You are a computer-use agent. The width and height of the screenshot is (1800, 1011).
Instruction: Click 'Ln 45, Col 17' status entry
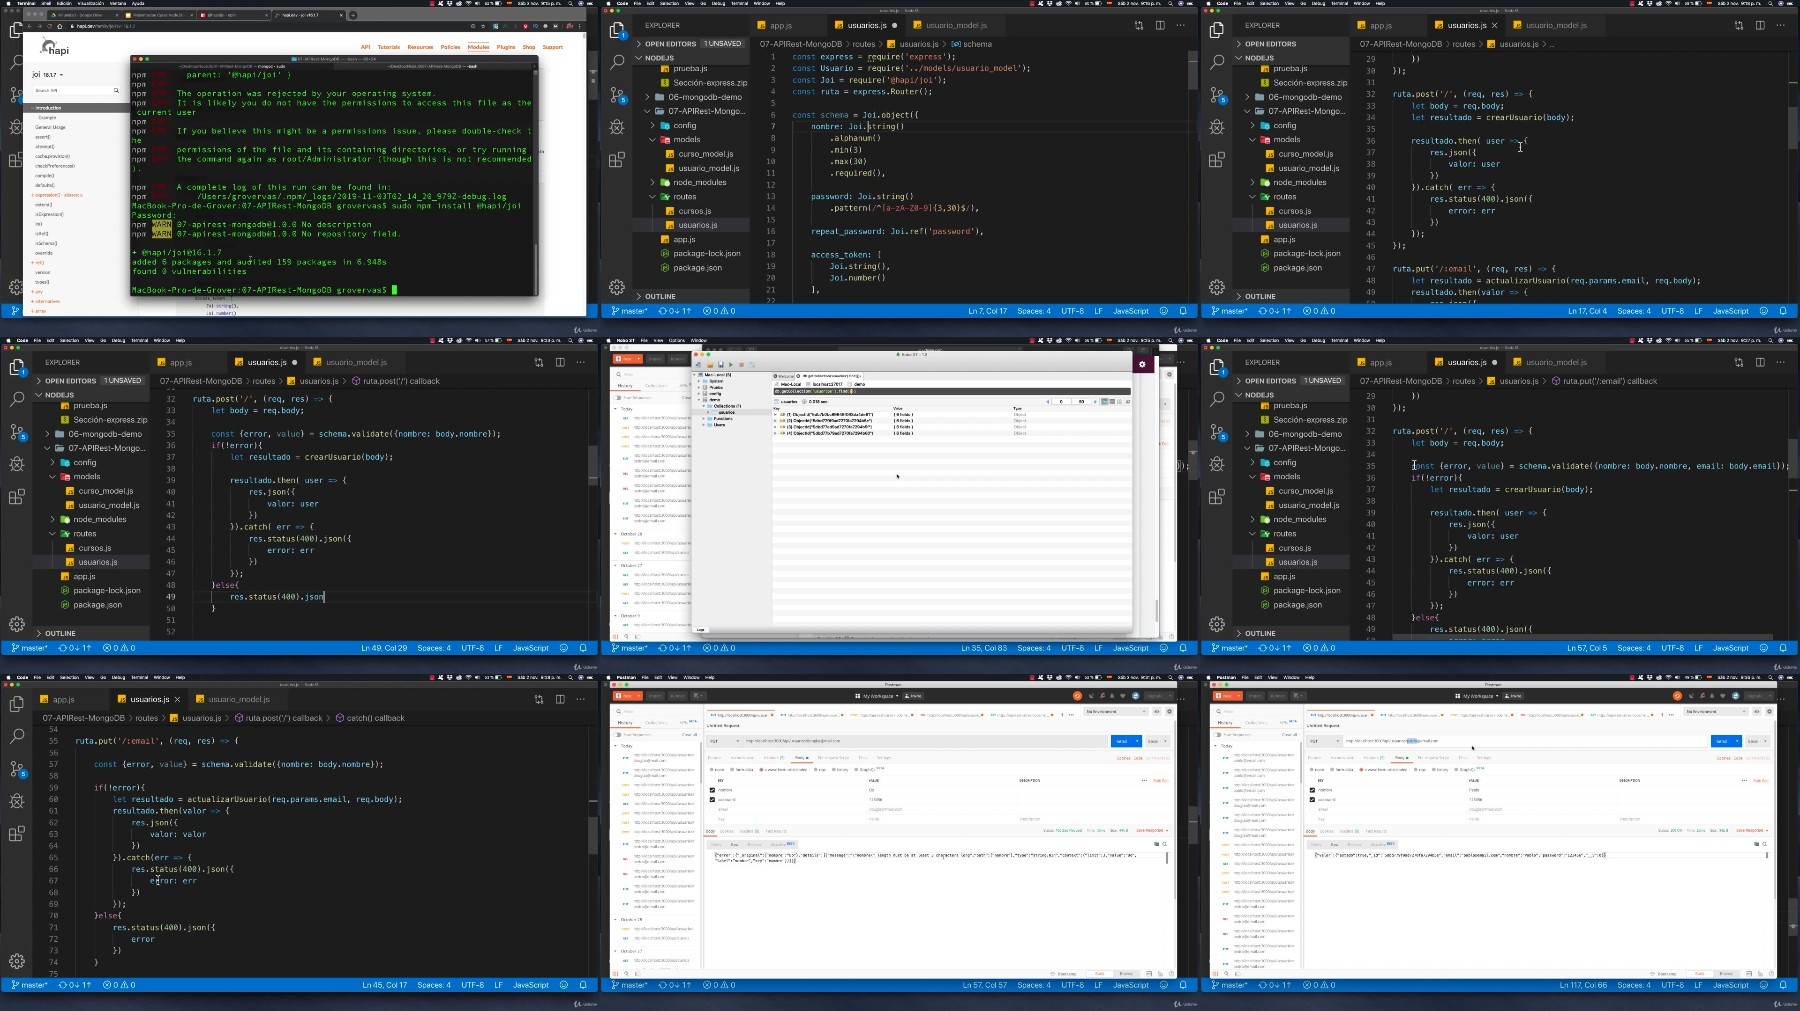pyautogui.click(x=384, y=985)
